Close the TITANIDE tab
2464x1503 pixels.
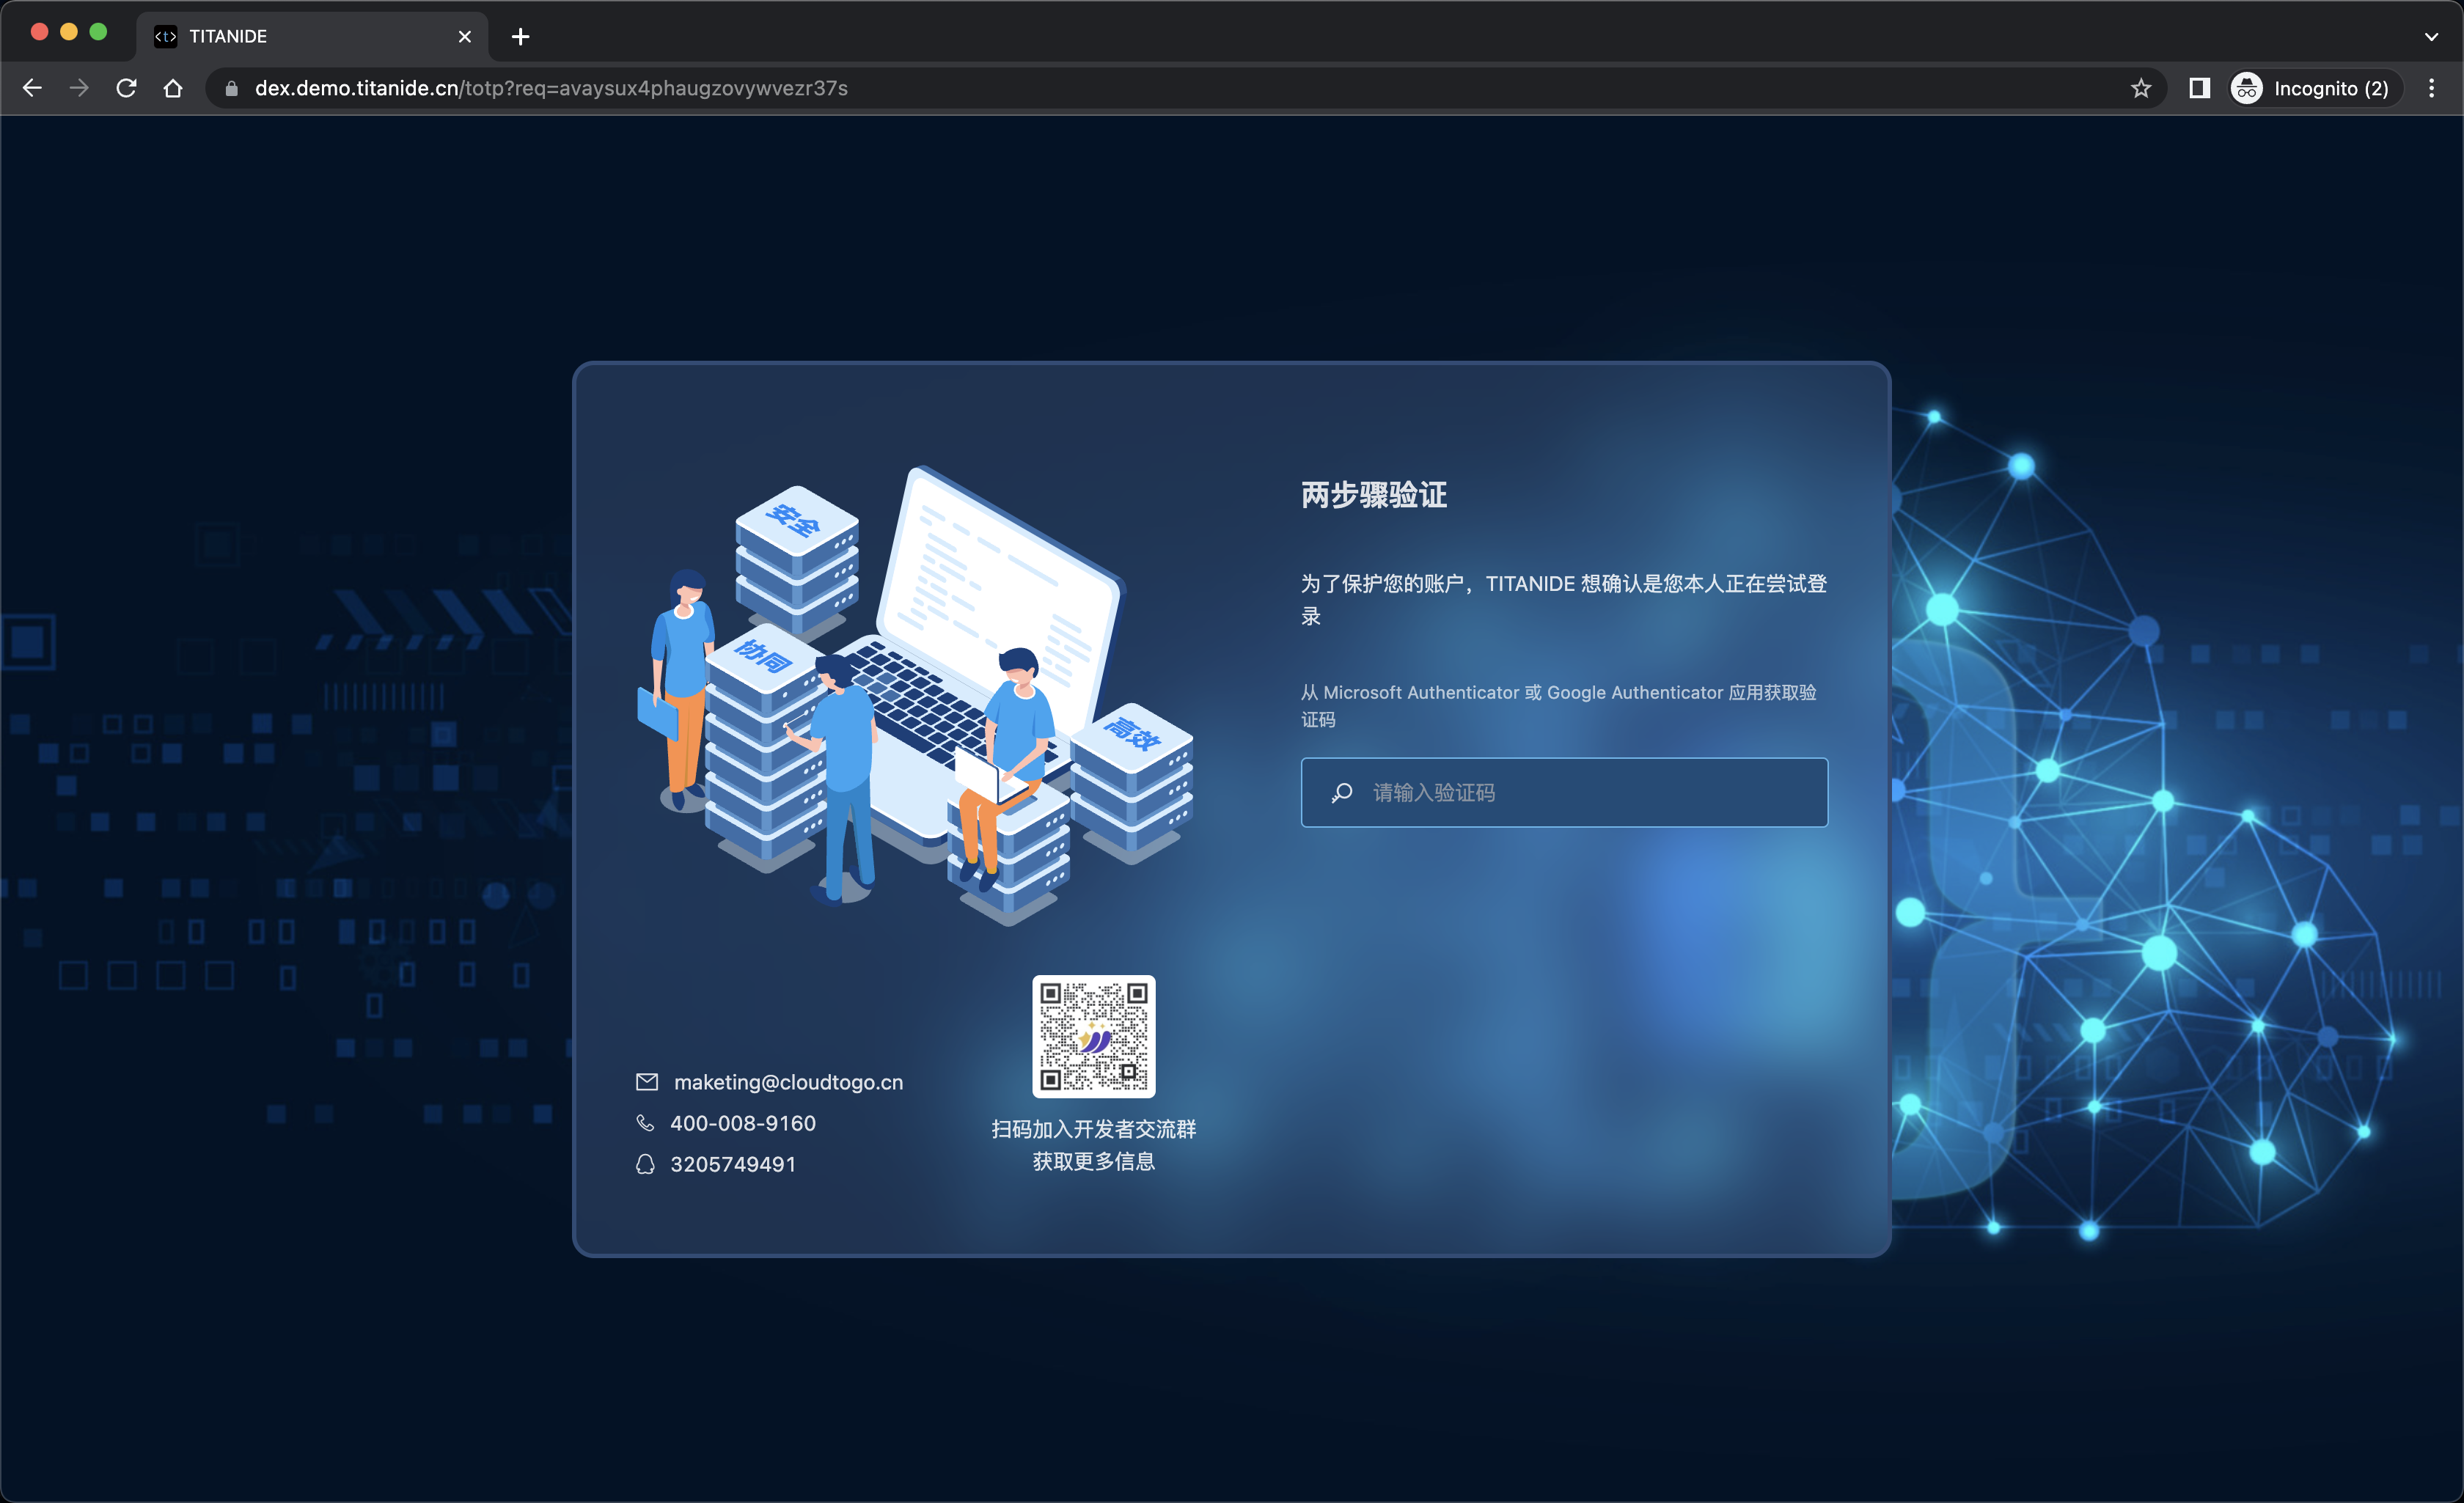[x=464, y=37]
